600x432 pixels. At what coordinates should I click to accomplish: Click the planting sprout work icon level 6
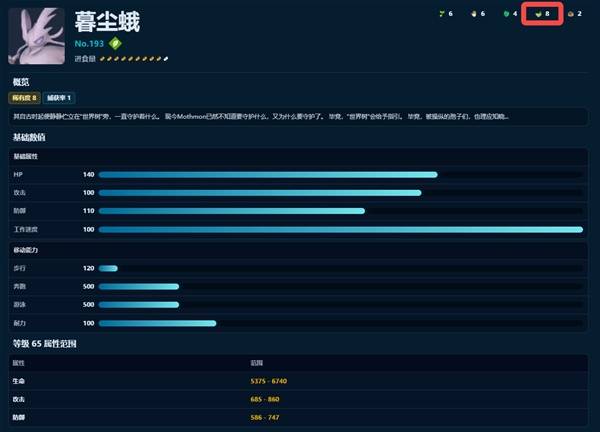click(x=442, y=14)
